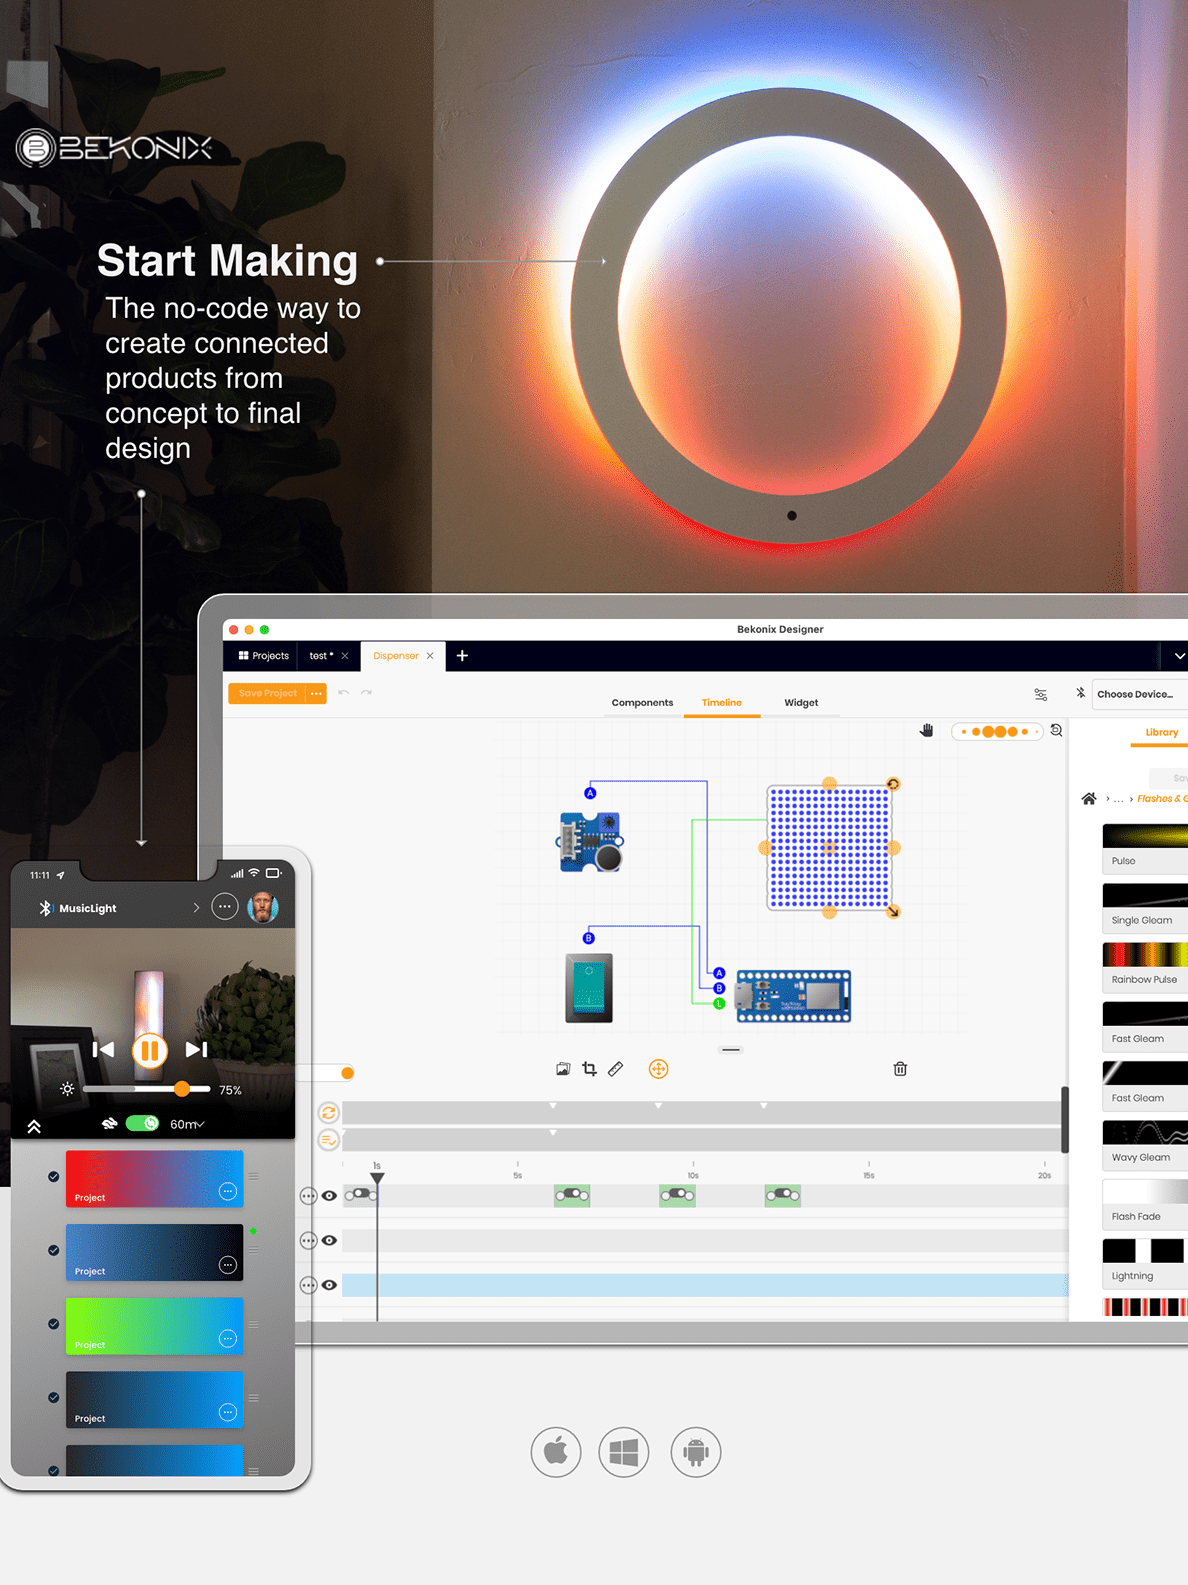Select the crop tool below canvas
This screenshot has height=1585, width=1188.
tap(589, 1069)
